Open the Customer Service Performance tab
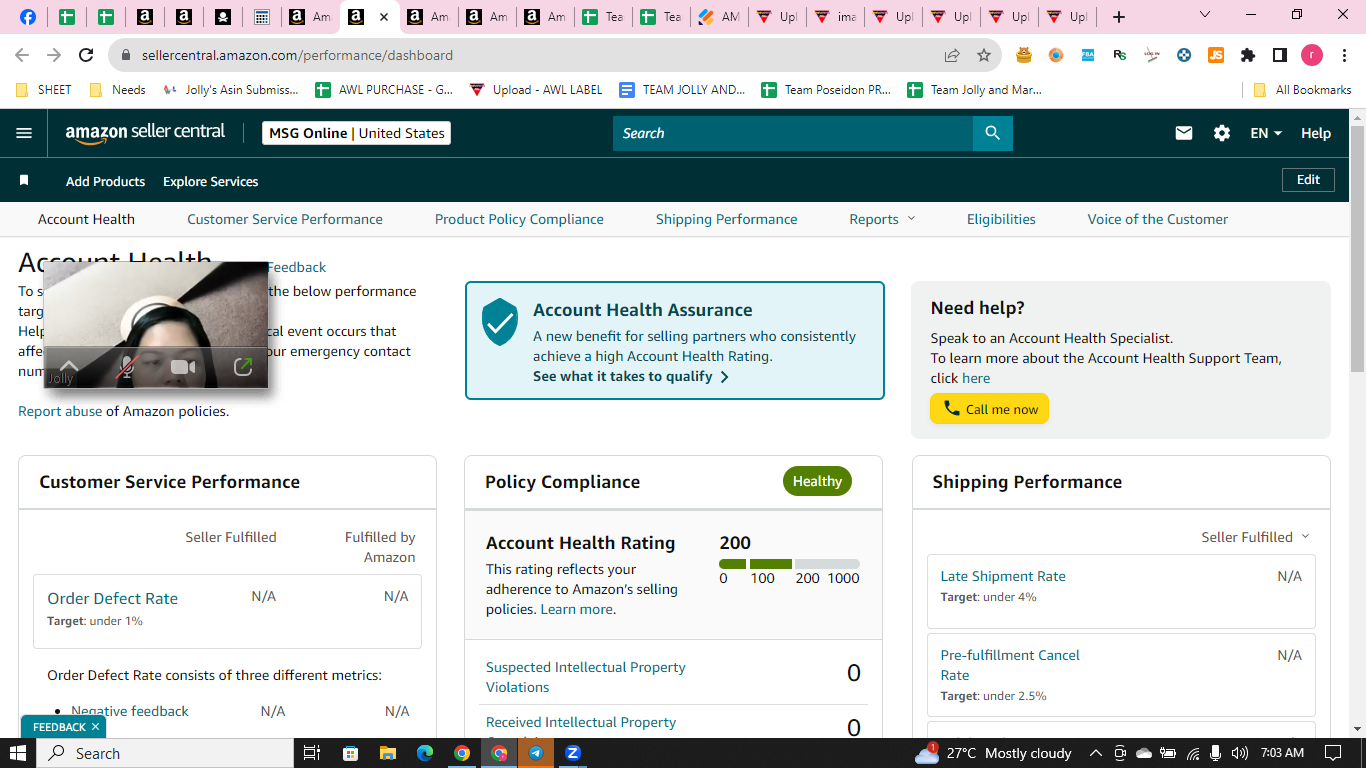This screenshot has width=1366, height=768. coord(285,219)
